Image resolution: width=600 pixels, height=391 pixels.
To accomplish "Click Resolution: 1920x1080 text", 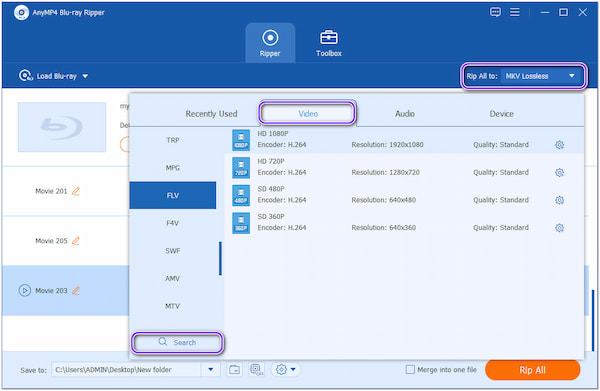I will [387, 145].
